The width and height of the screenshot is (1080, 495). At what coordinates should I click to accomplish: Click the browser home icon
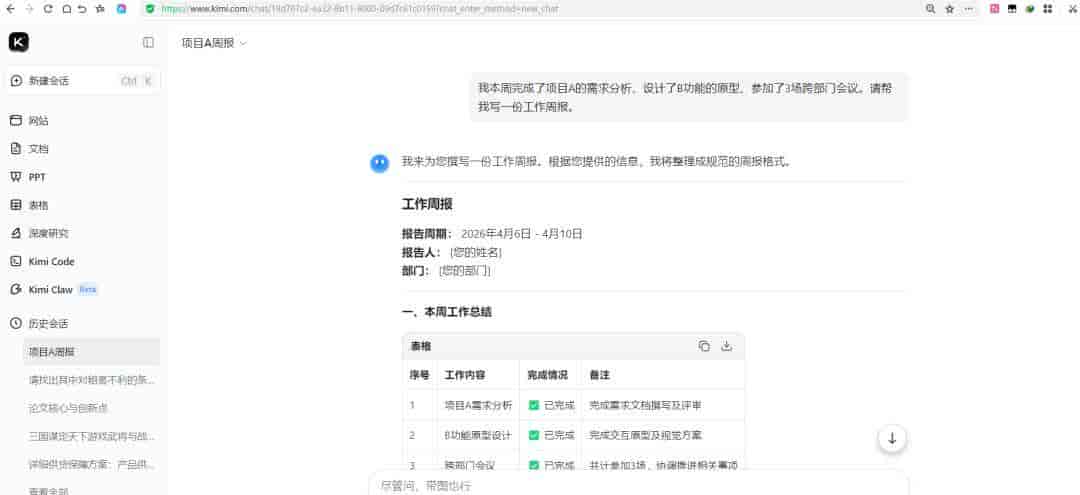tap(66, 9)
